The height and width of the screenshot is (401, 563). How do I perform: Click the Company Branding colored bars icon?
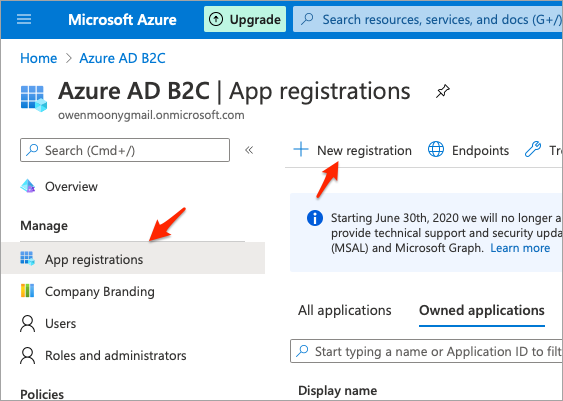click(27, 291)
